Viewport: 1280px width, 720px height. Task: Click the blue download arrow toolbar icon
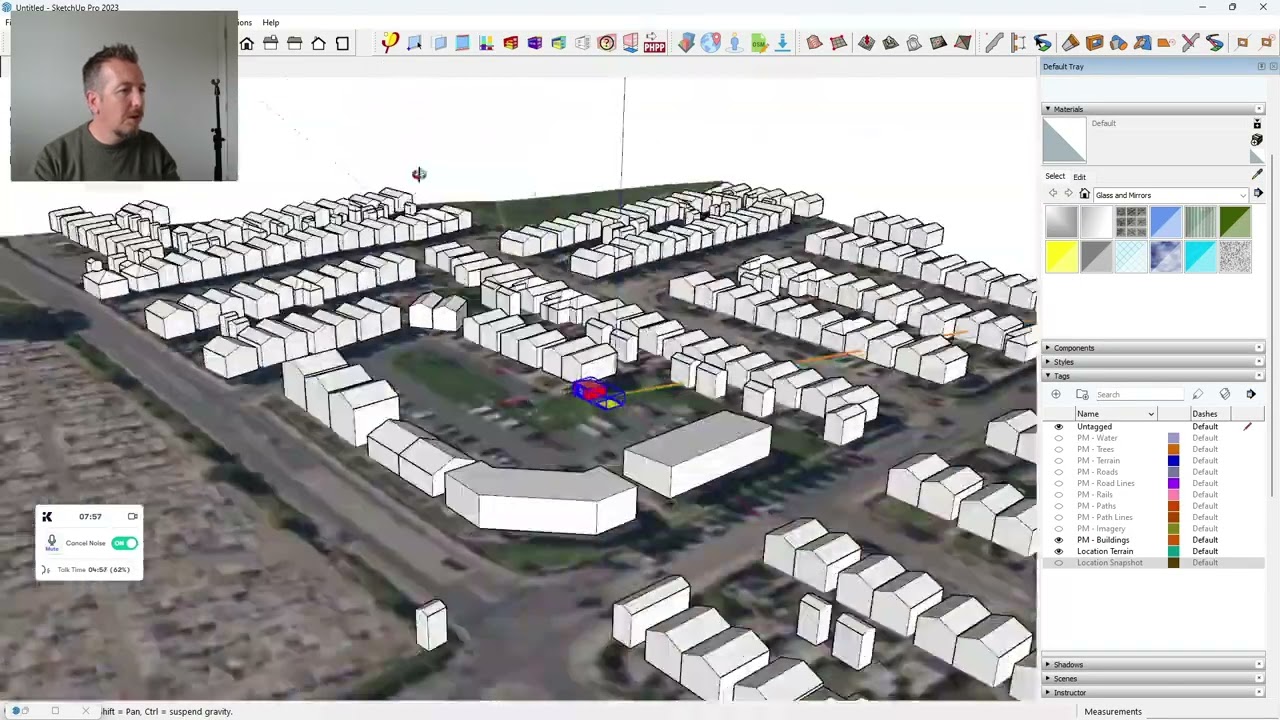tap(782, 43)
